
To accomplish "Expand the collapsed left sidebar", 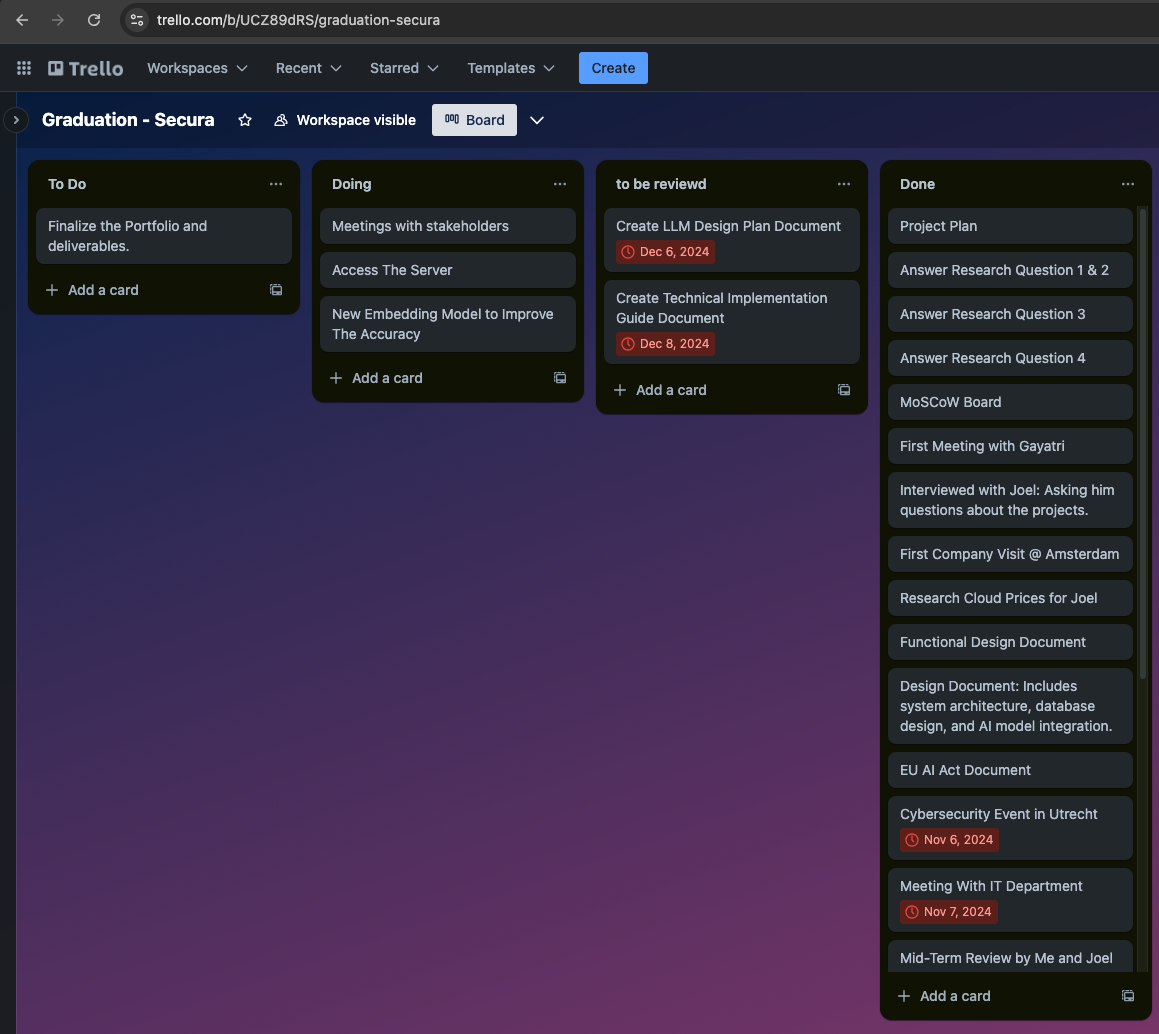I will point(16,120).
